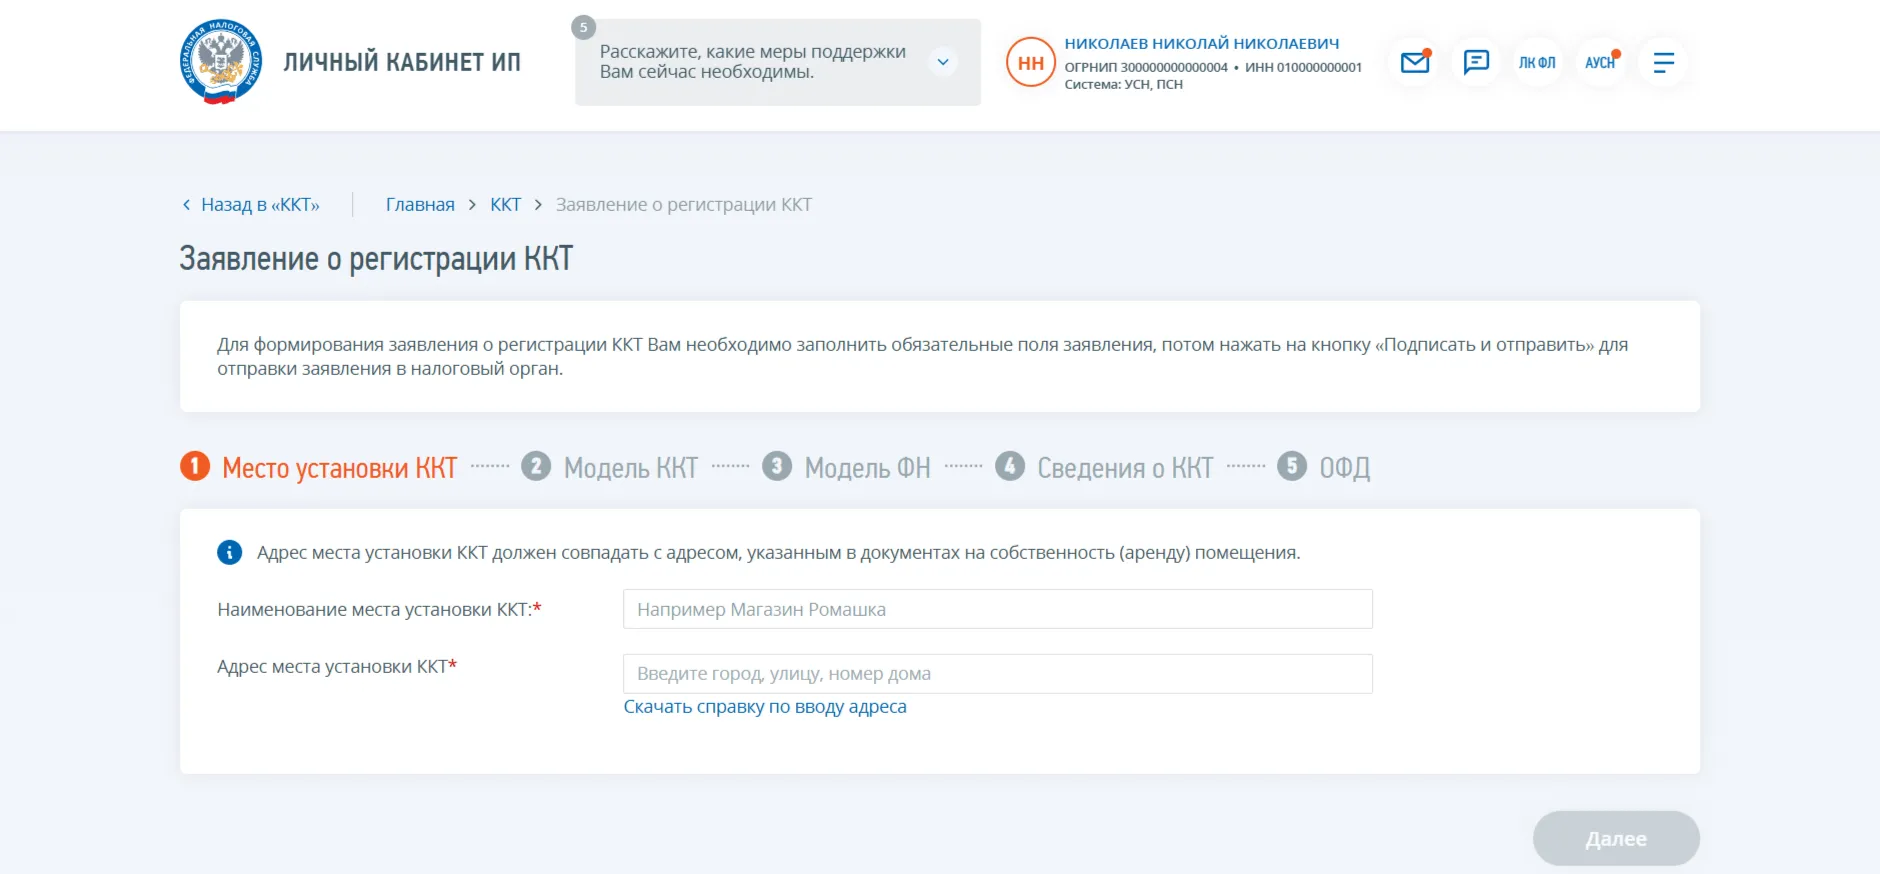1880x874 pixels.
Task: Select step 5 ОФД
Action: (1324, 467)
